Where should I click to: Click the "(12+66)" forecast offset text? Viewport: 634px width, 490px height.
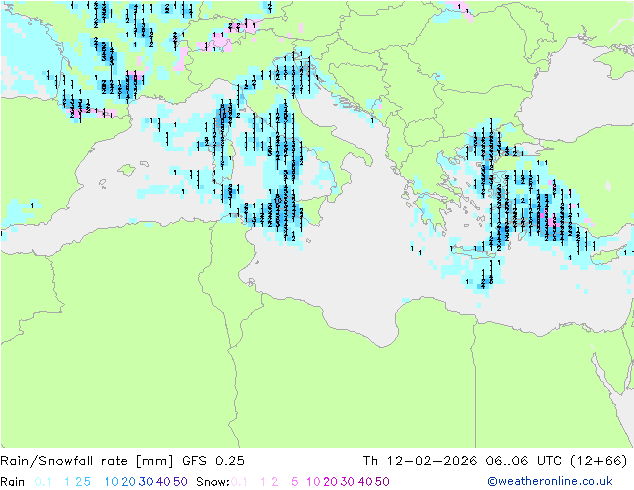tap(598, 461)
